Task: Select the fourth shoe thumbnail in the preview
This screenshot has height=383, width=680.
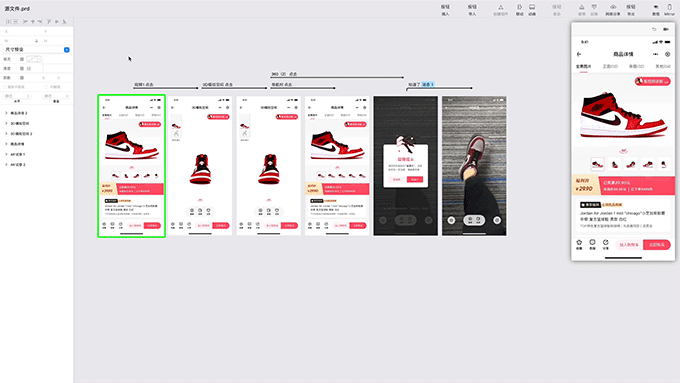Action: pyautogui.click(x=648, y=164)
